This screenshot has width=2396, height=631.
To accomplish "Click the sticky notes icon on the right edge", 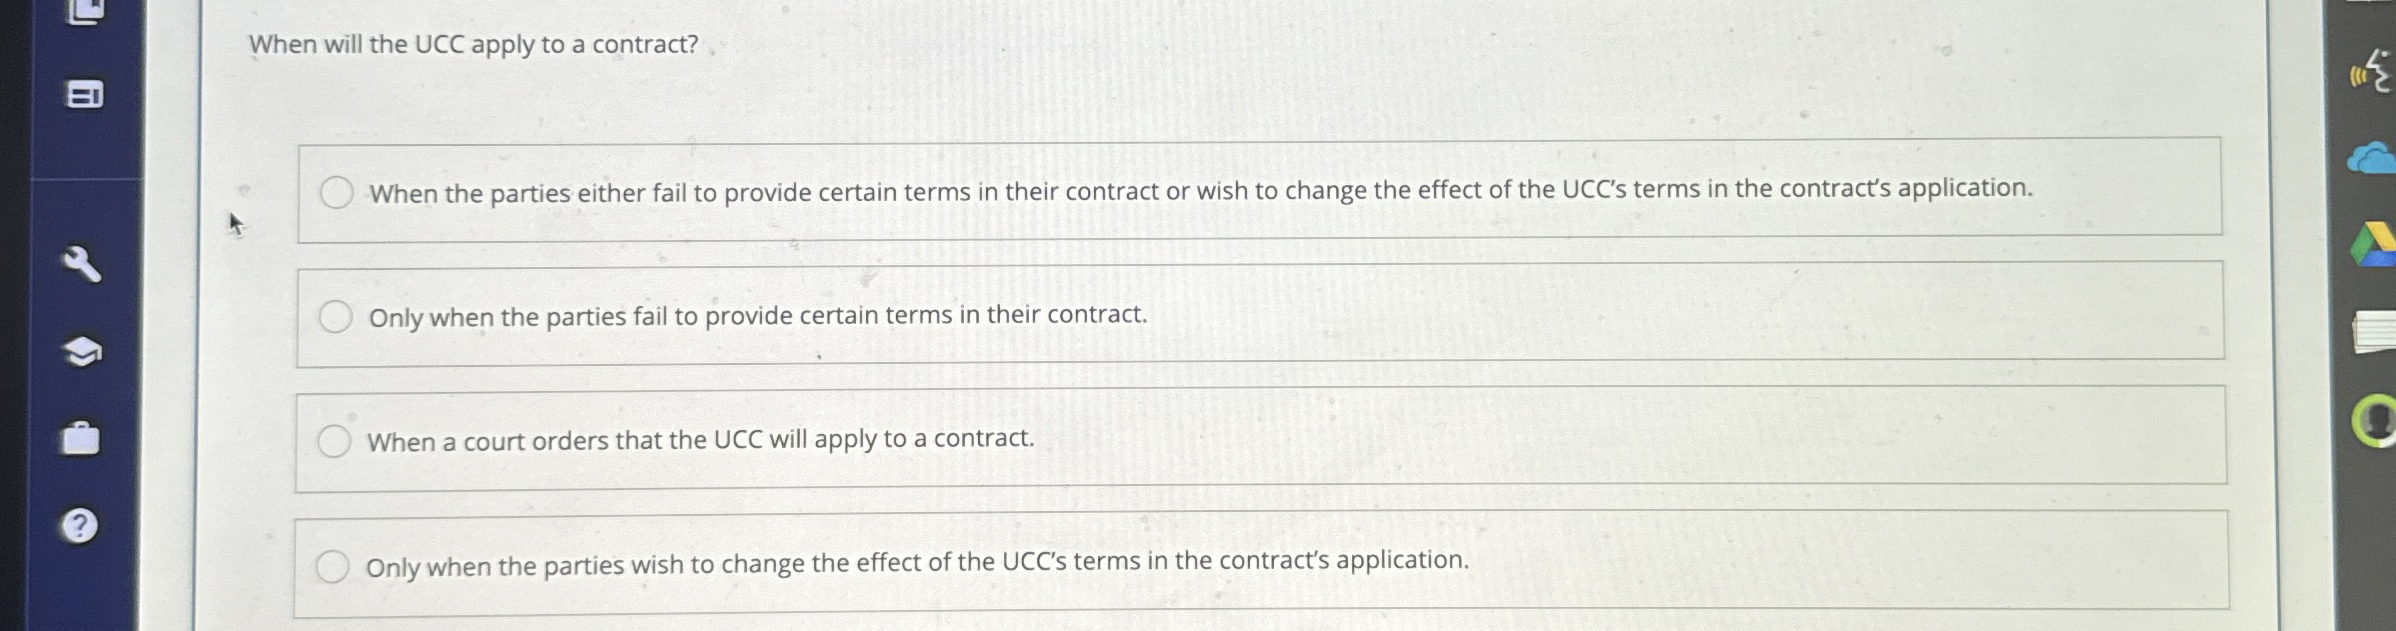I will pos(2376,330).
